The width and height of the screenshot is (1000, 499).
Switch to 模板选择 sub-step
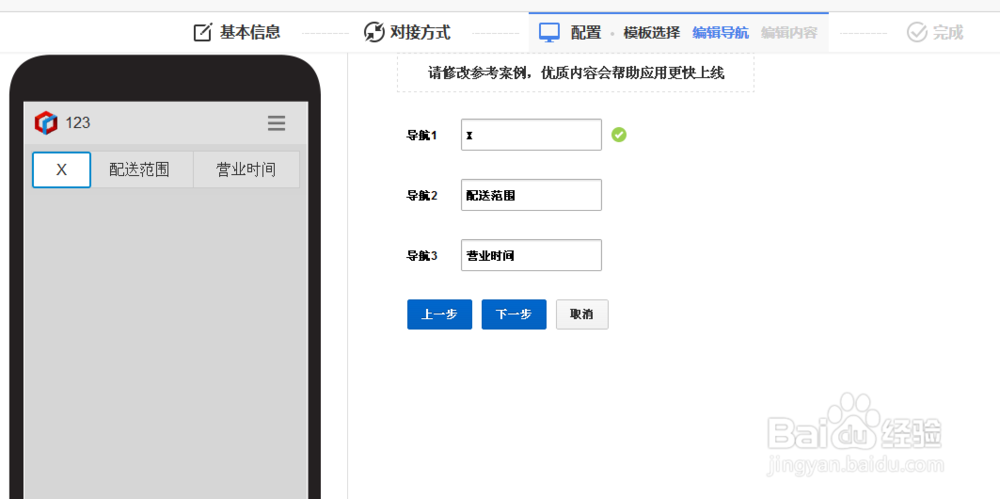pyautogui.click(x=652, y=33)
